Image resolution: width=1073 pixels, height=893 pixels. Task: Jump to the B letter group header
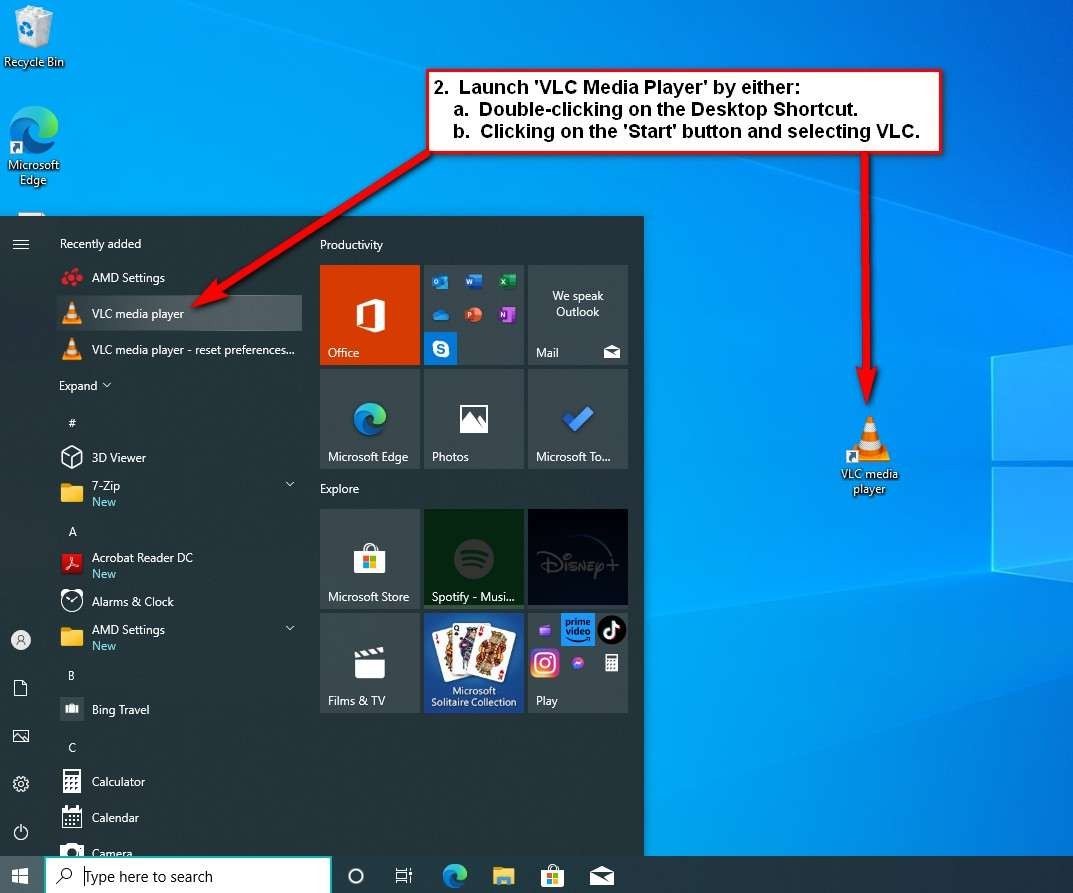coord(71,675)
